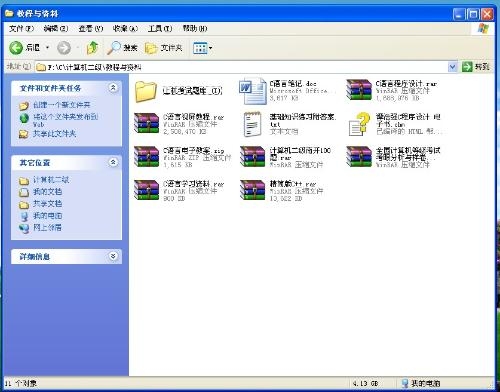The image size is (500, 392).
Task: Click the 11 个对象 status bar text
Action: [x=20, y=384]
